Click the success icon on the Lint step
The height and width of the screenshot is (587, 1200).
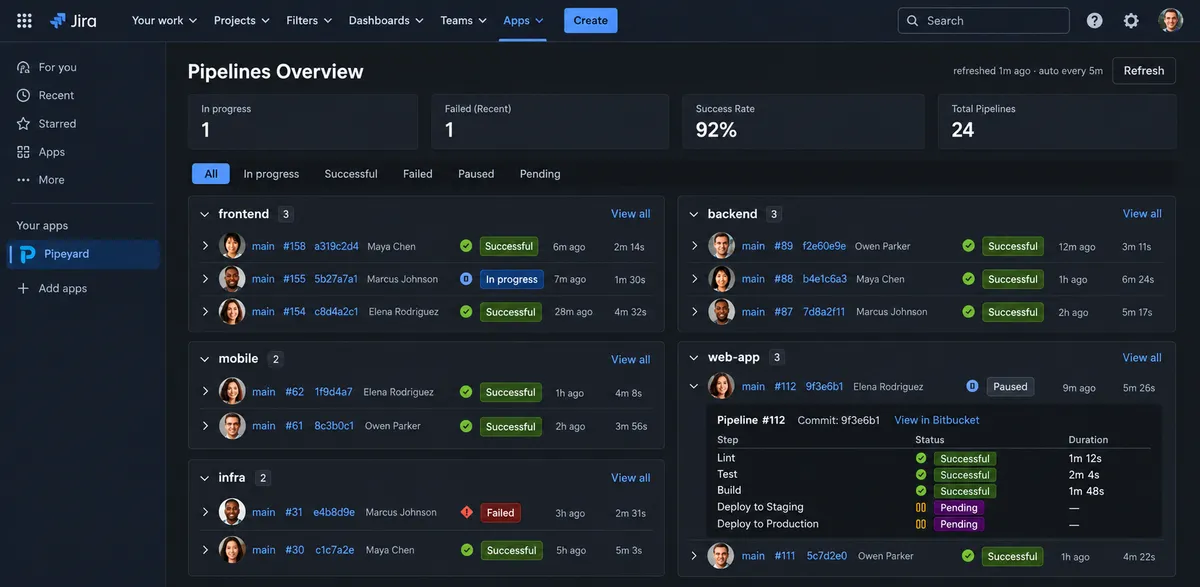(921, 458)
